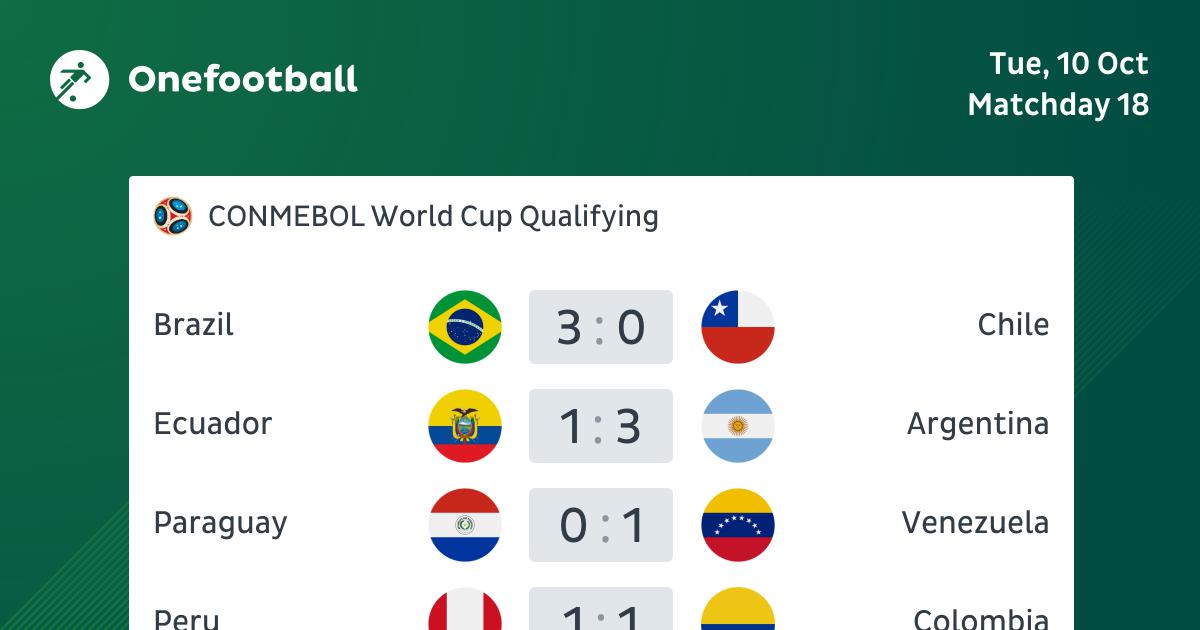This screenshot has height=630, width=1200.
Task: Click the Peru flag icon
Action: 465,609
